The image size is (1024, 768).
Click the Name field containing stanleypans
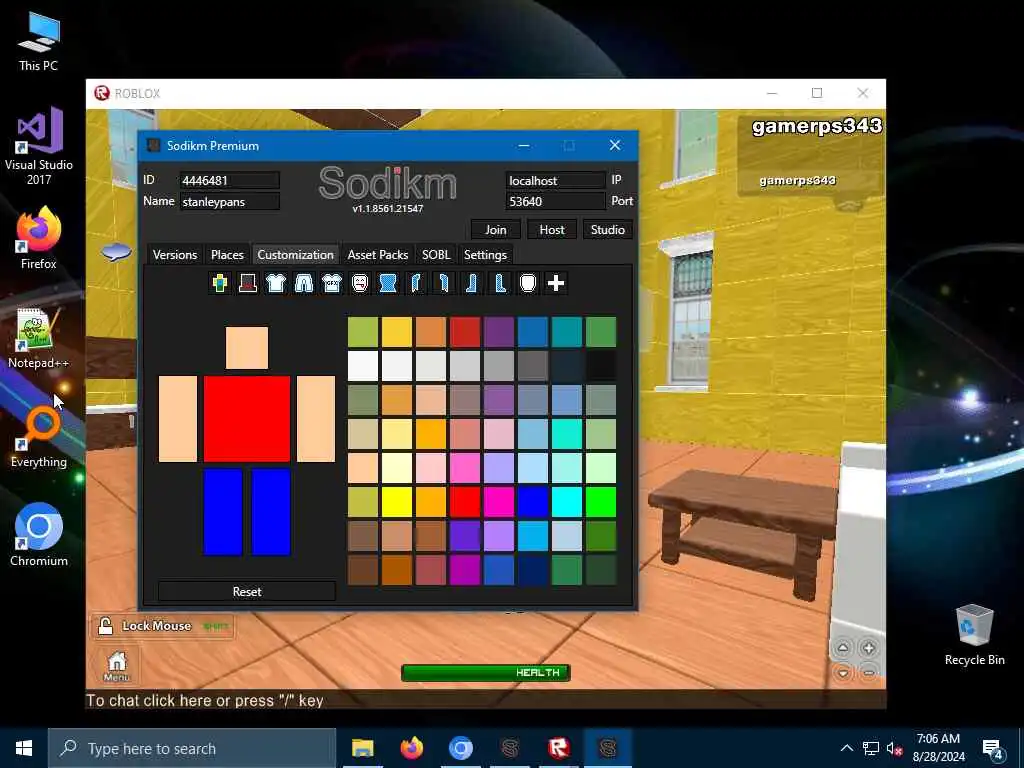tap(229, 201)
